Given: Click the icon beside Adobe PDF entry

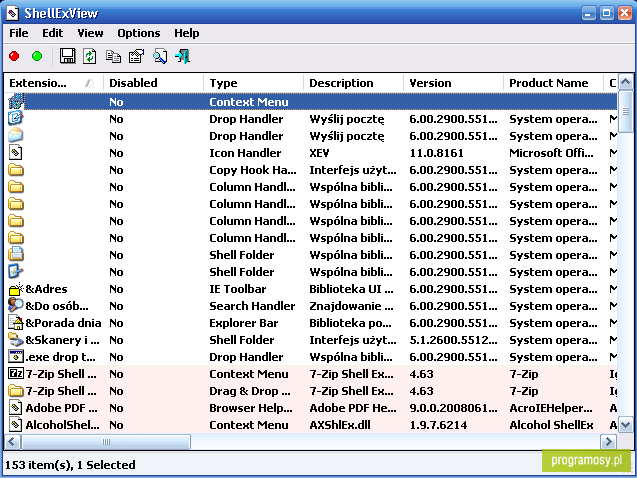Looking at the screenshot, I should [x=16, y=407].
